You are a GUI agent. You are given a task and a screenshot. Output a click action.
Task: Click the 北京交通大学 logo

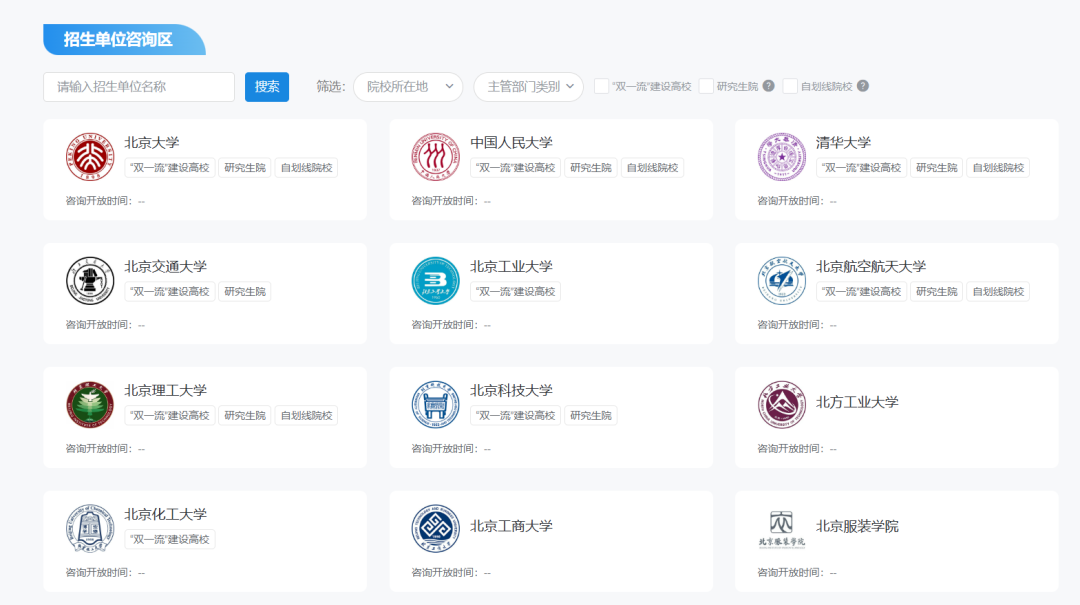click(90, 281)
